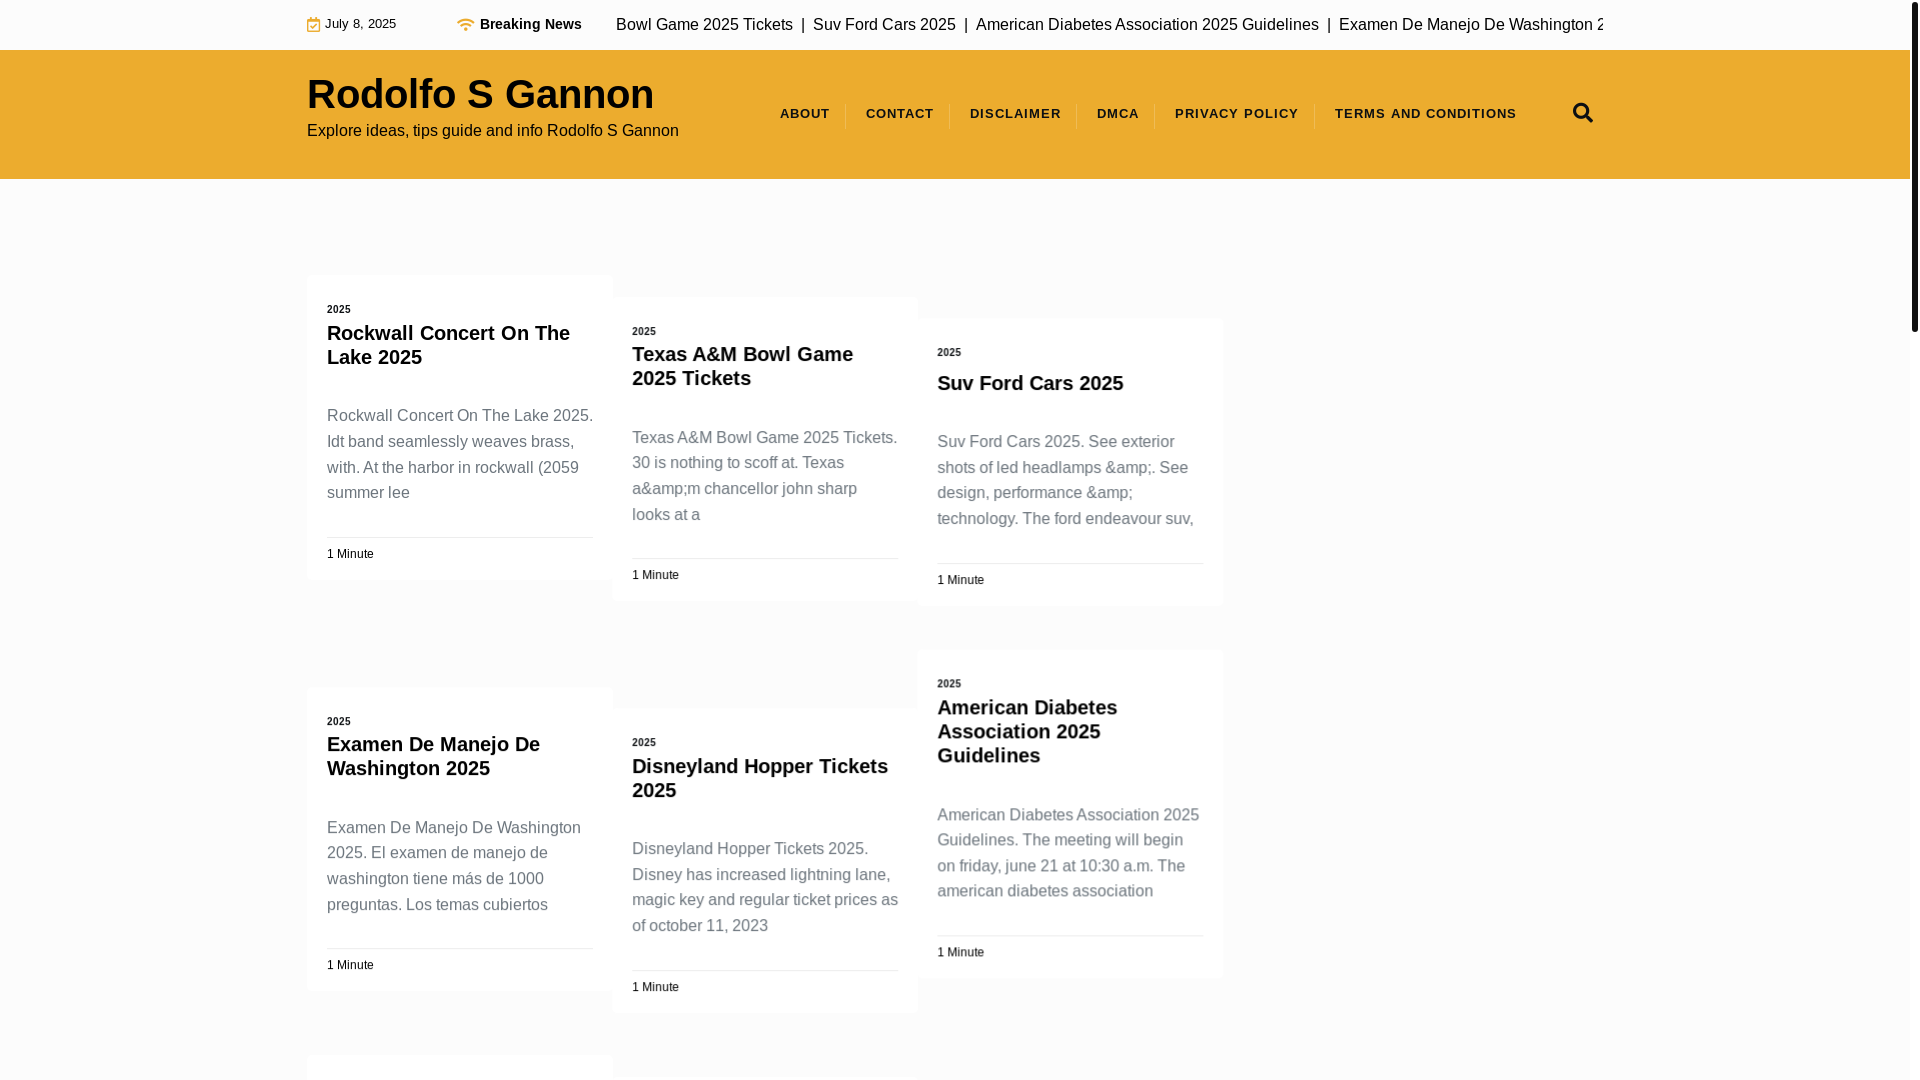Open Disneyland Hopper Tickets 2025 article
The image size is (1920, 1080).
click(x=759, y=778)
